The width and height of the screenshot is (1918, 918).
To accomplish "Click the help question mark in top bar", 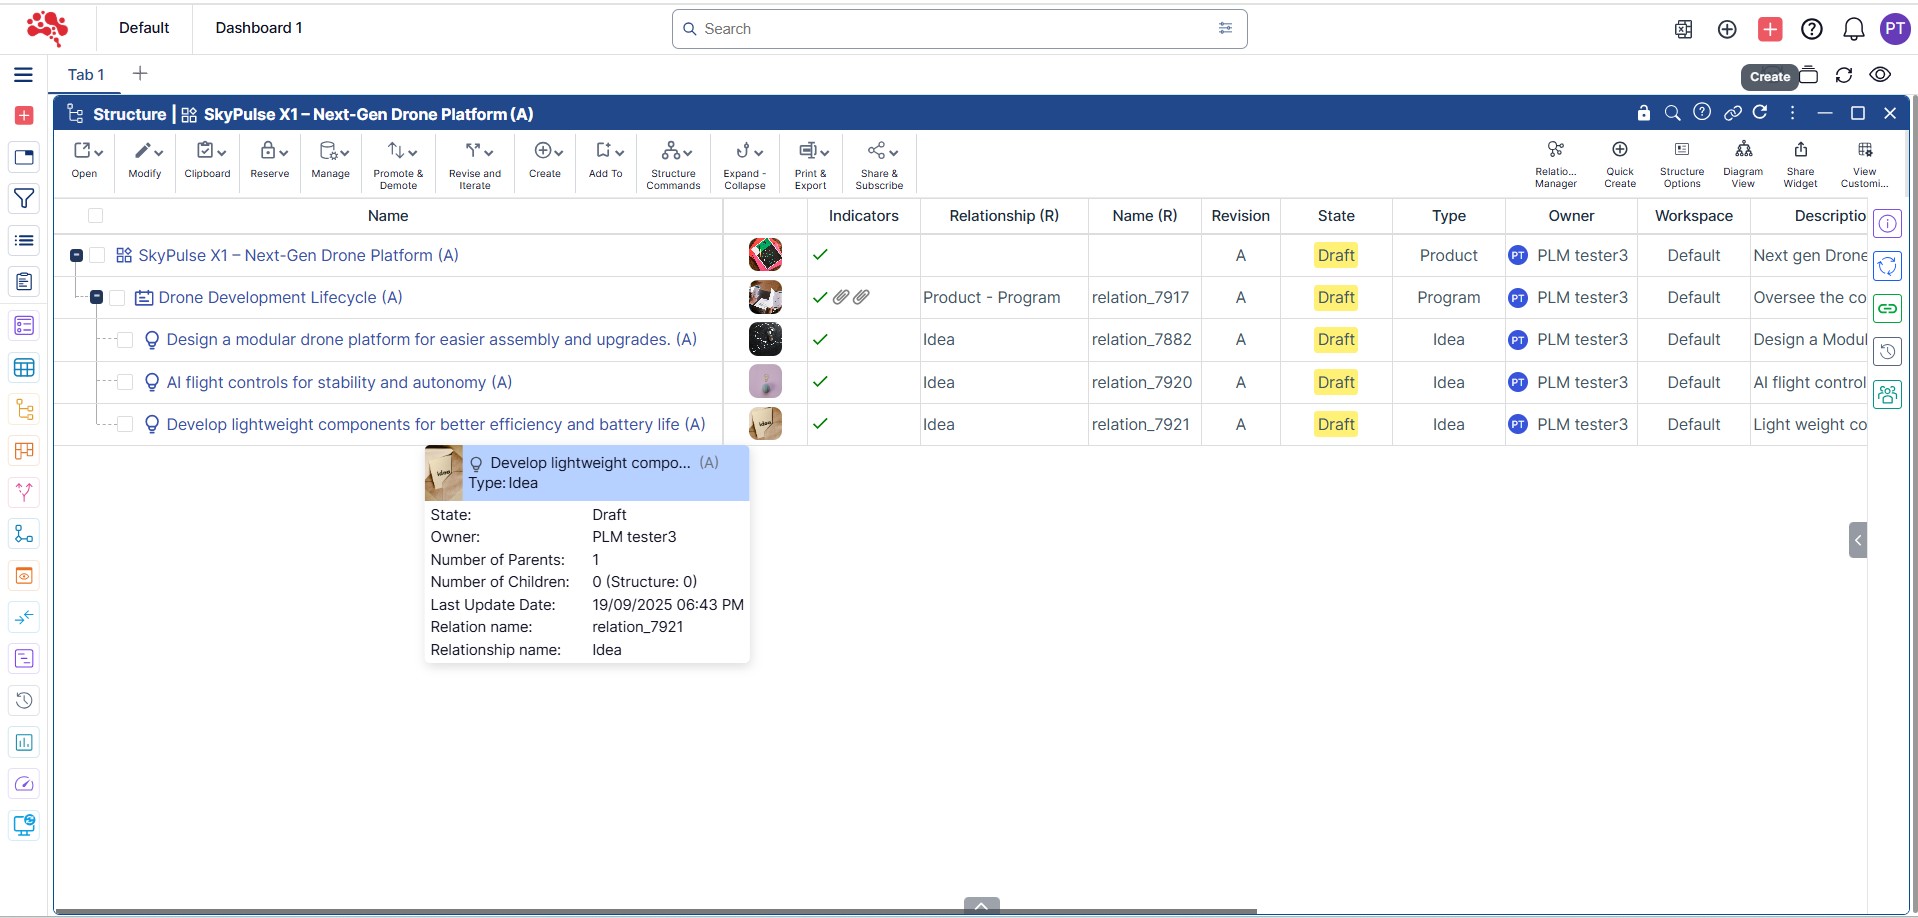I will (1811, 29).
